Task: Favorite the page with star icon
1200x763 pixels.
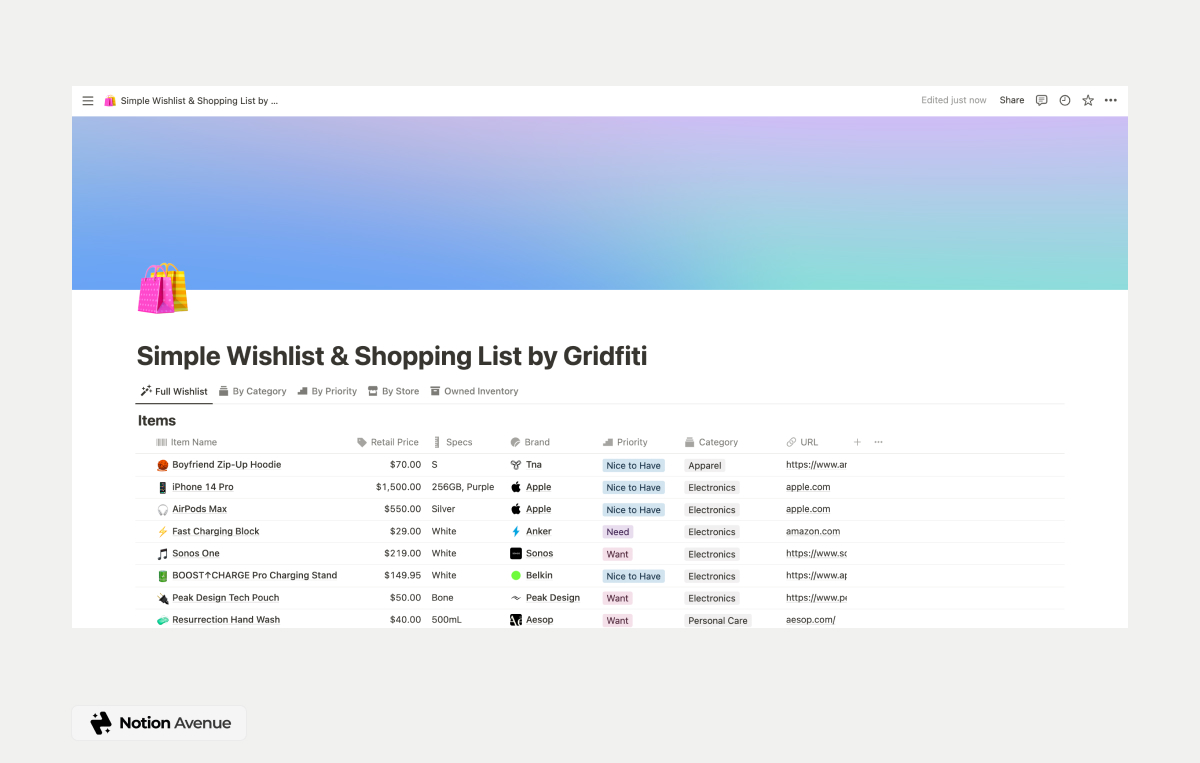Action: (1088, 100)
